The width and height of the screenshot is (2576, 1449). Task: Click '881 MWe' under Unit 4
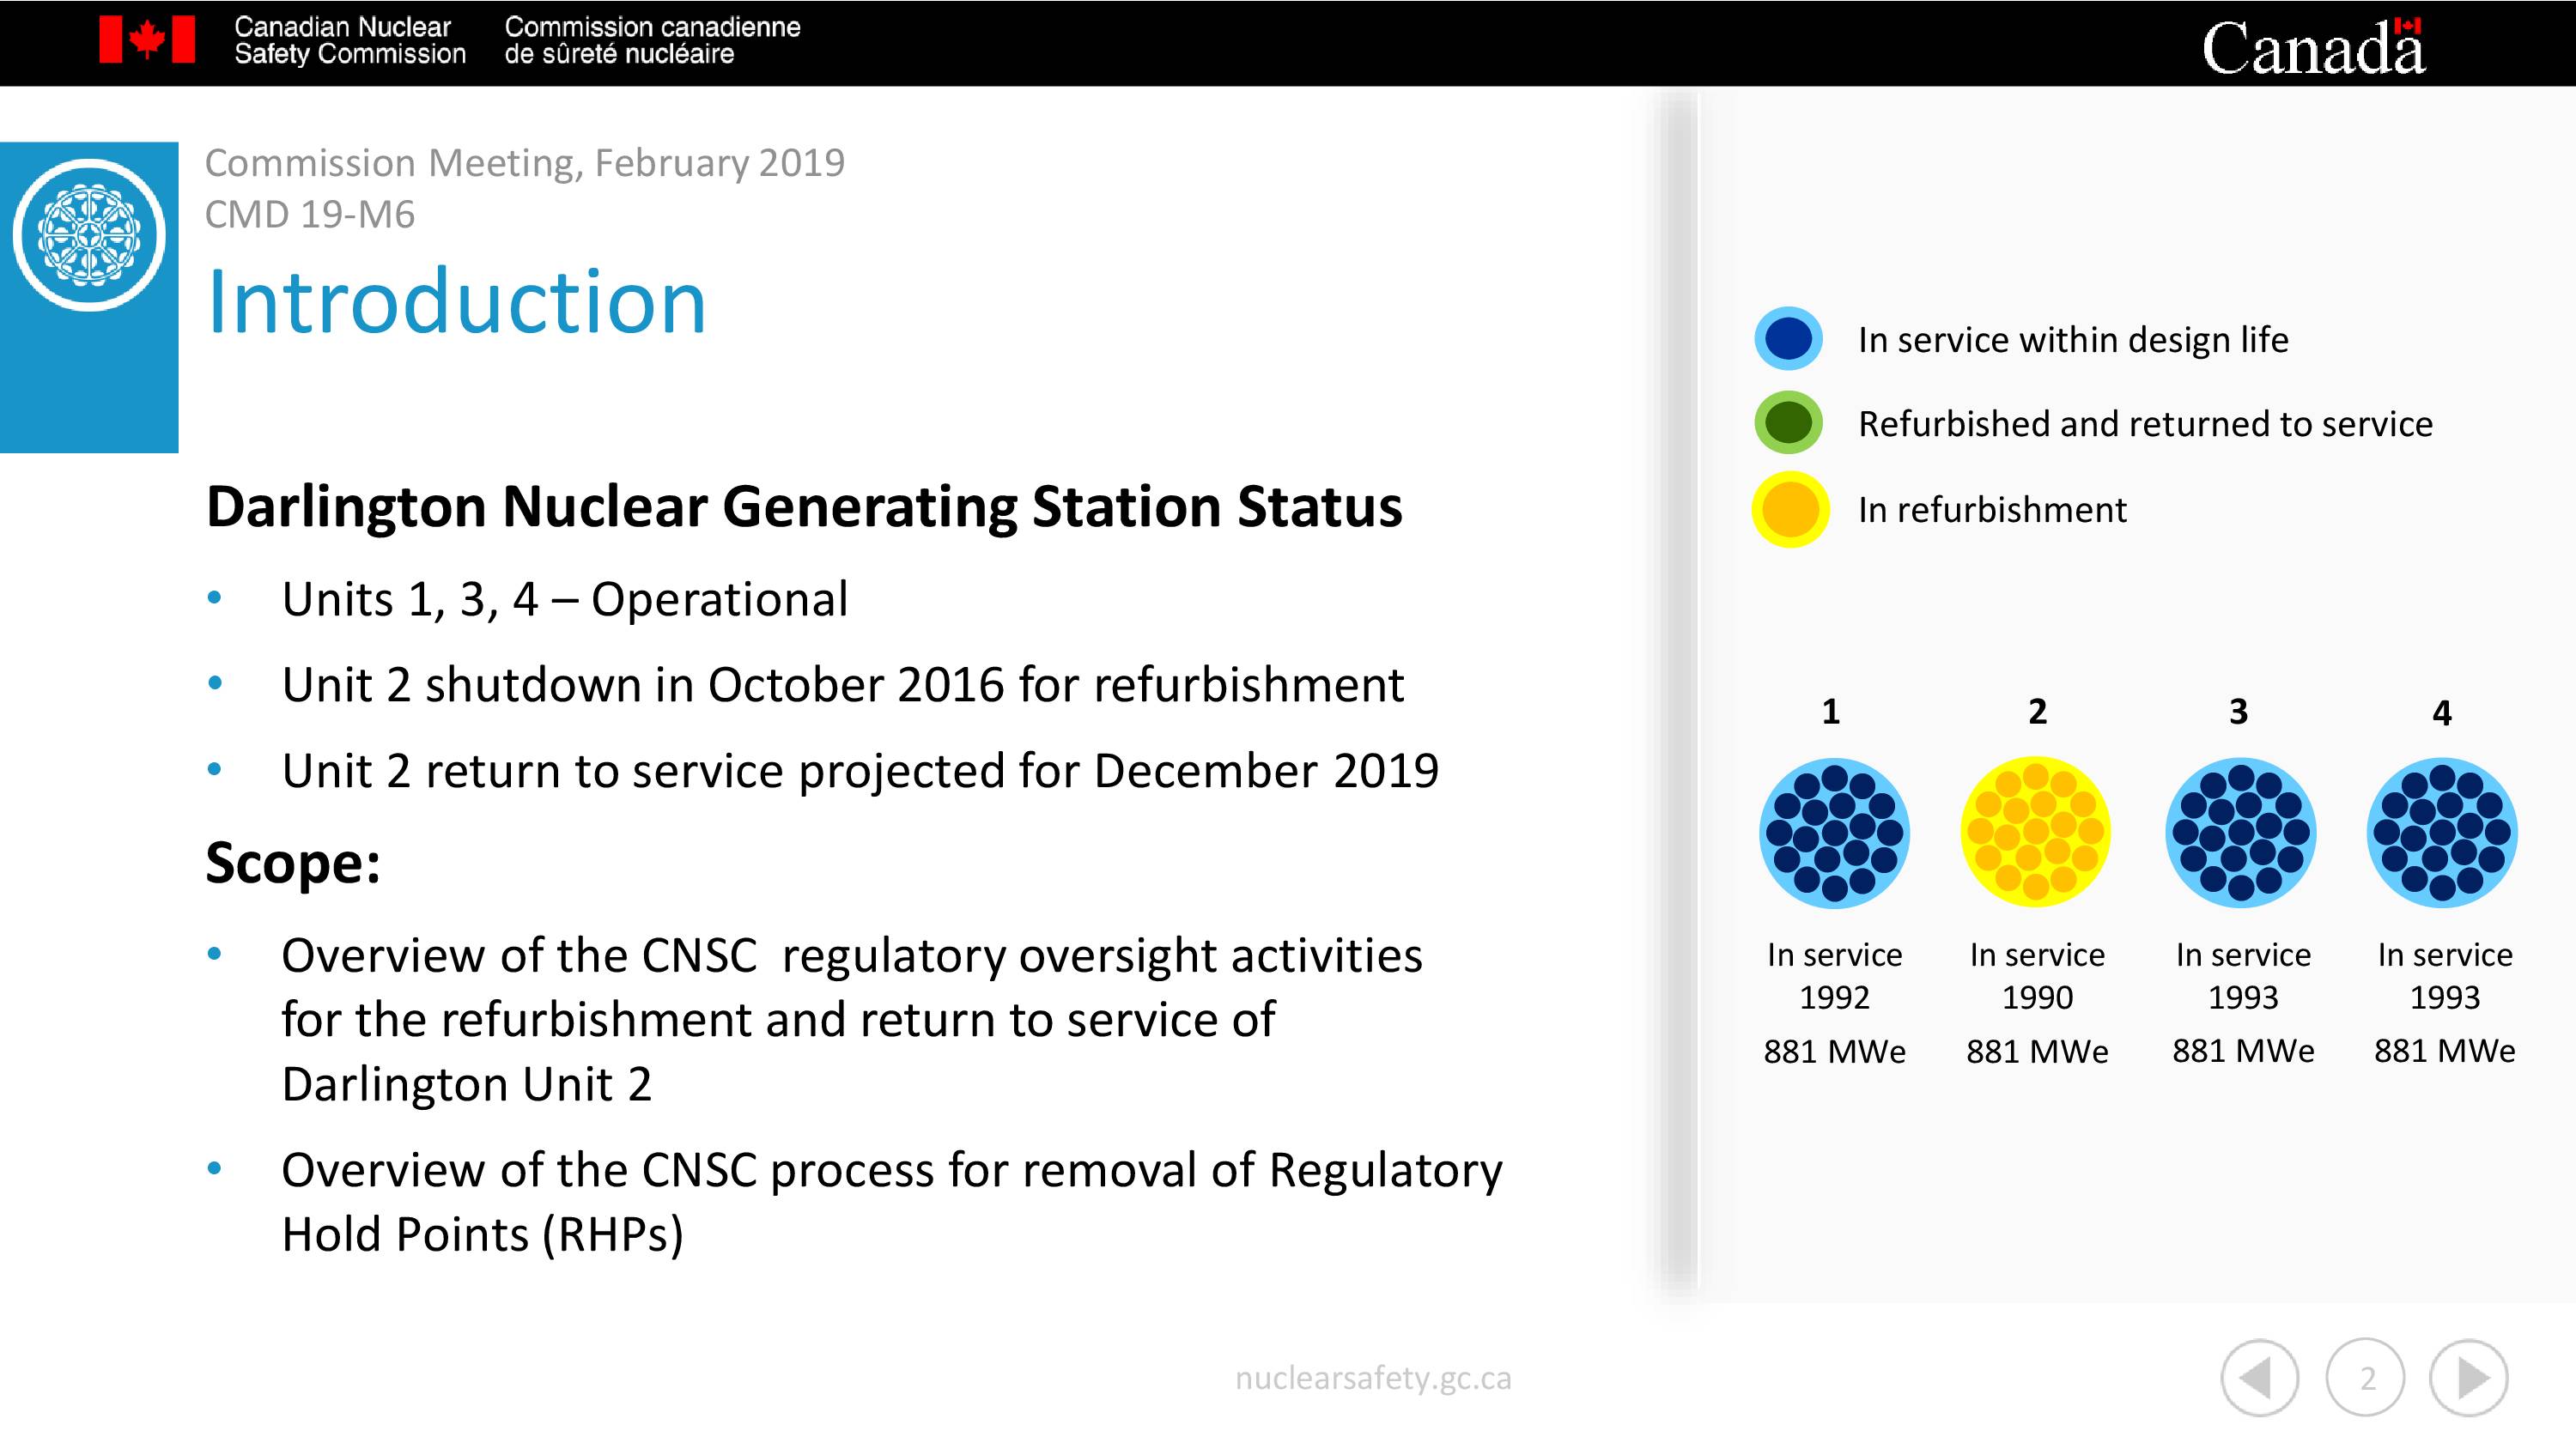point(2444,1051)
